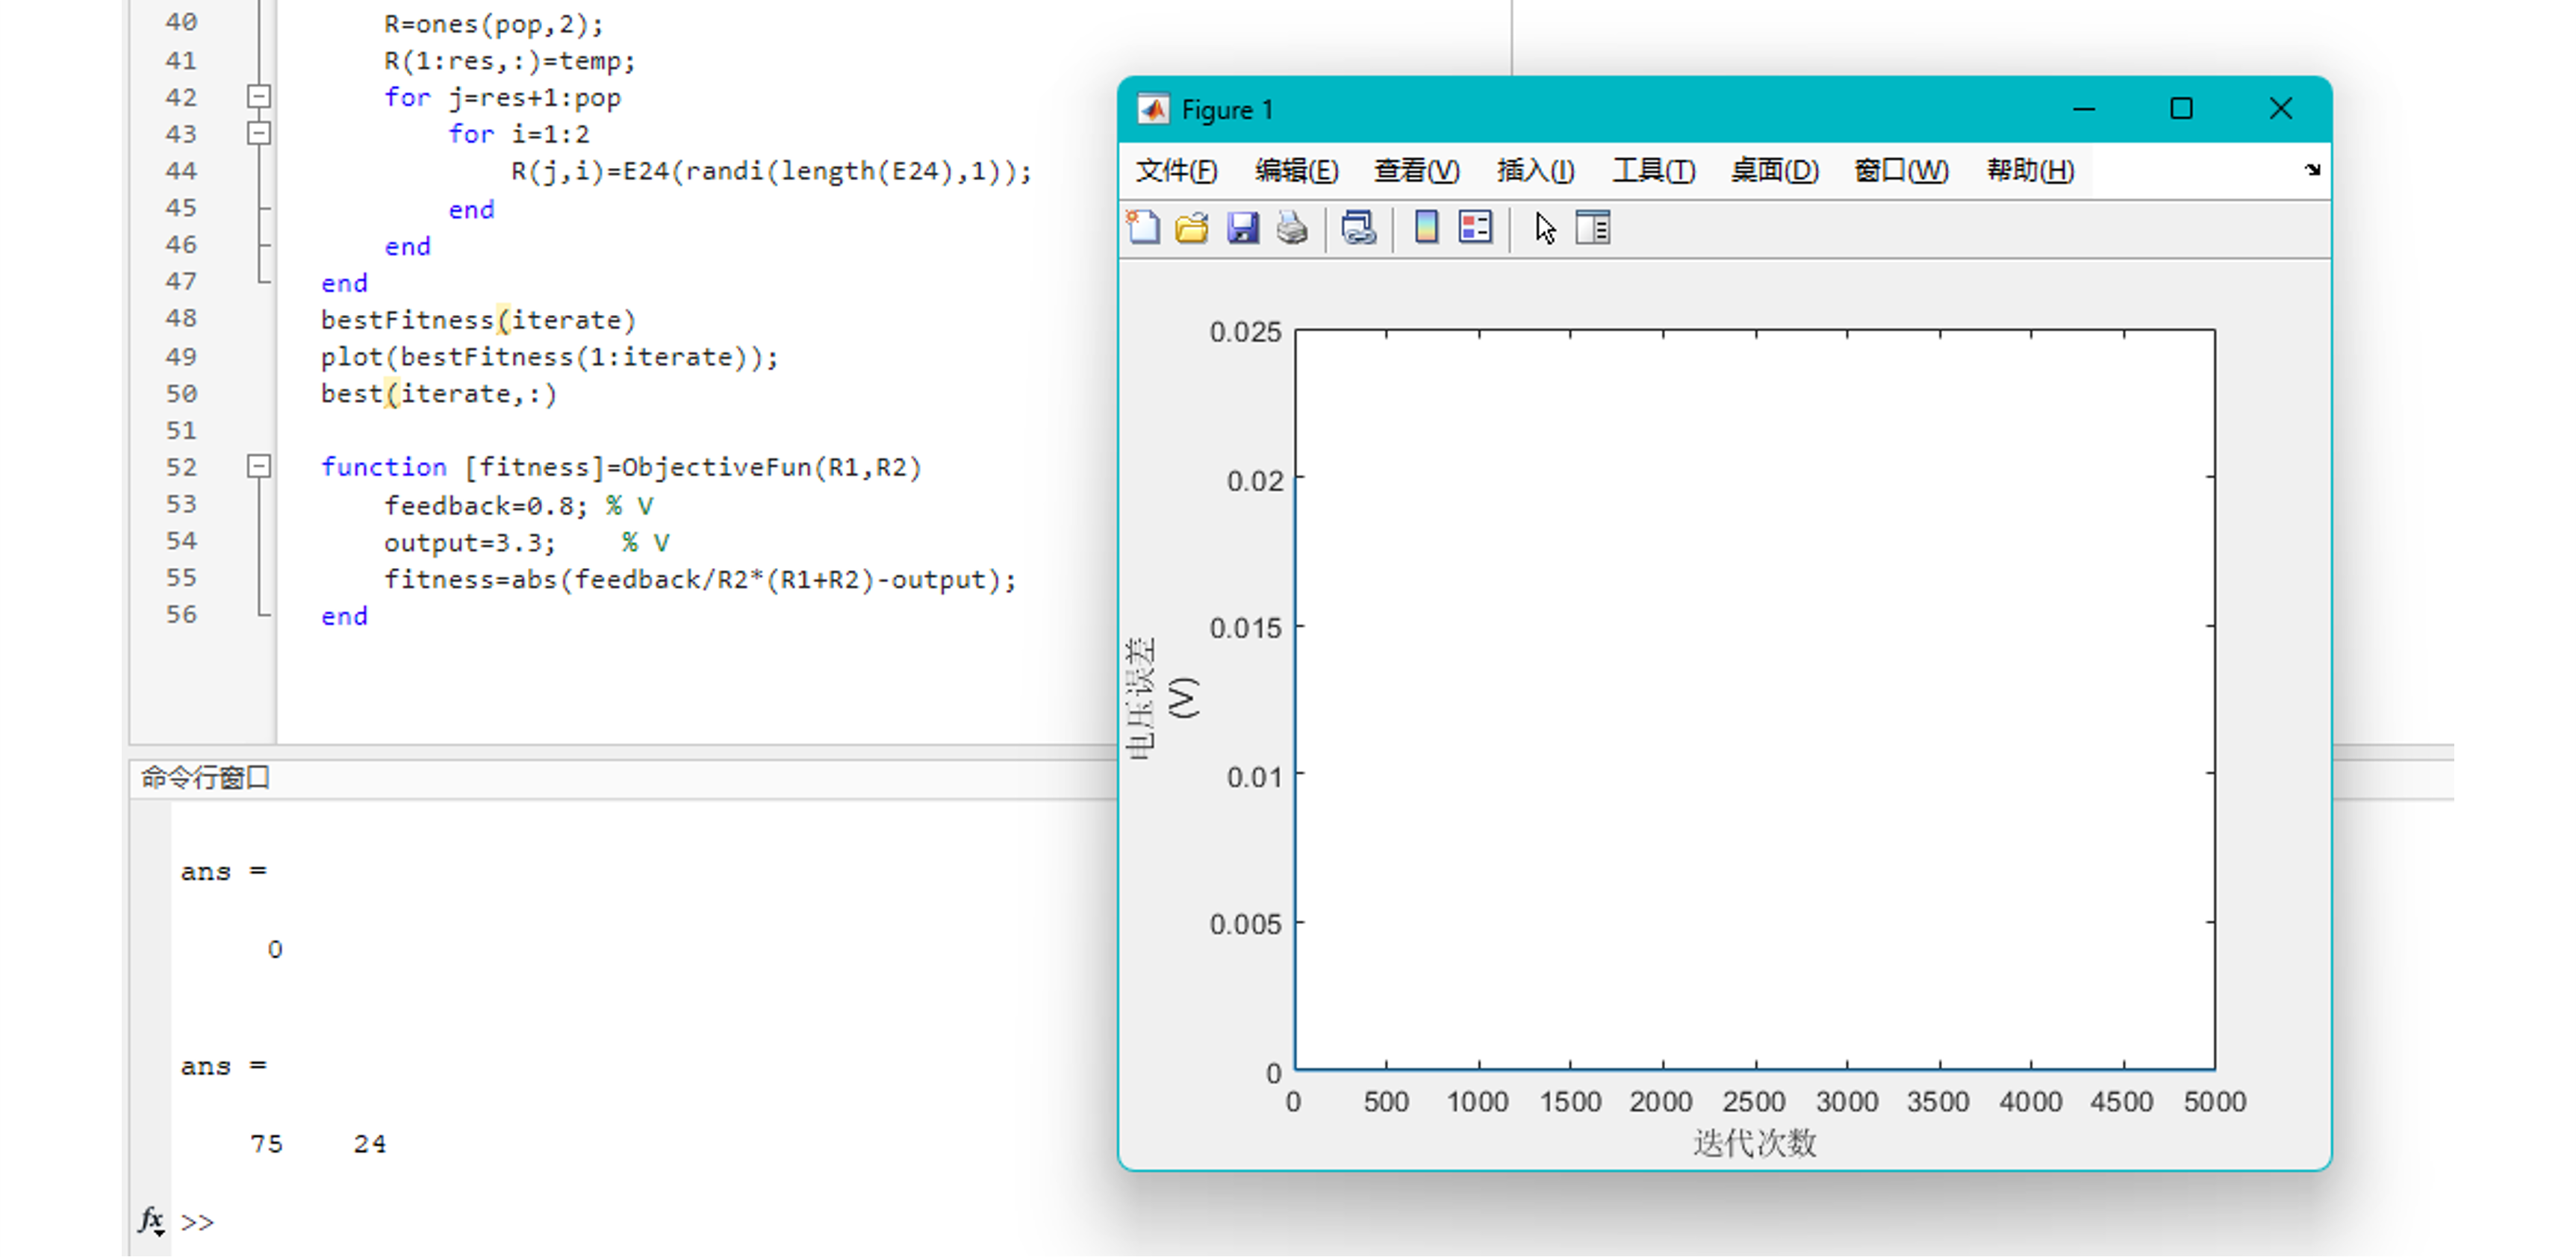Screen dimensions: 2576x1257
Task: Open the 桌面(D) menu in Figure 1
Action: (x=1774, y=171)
